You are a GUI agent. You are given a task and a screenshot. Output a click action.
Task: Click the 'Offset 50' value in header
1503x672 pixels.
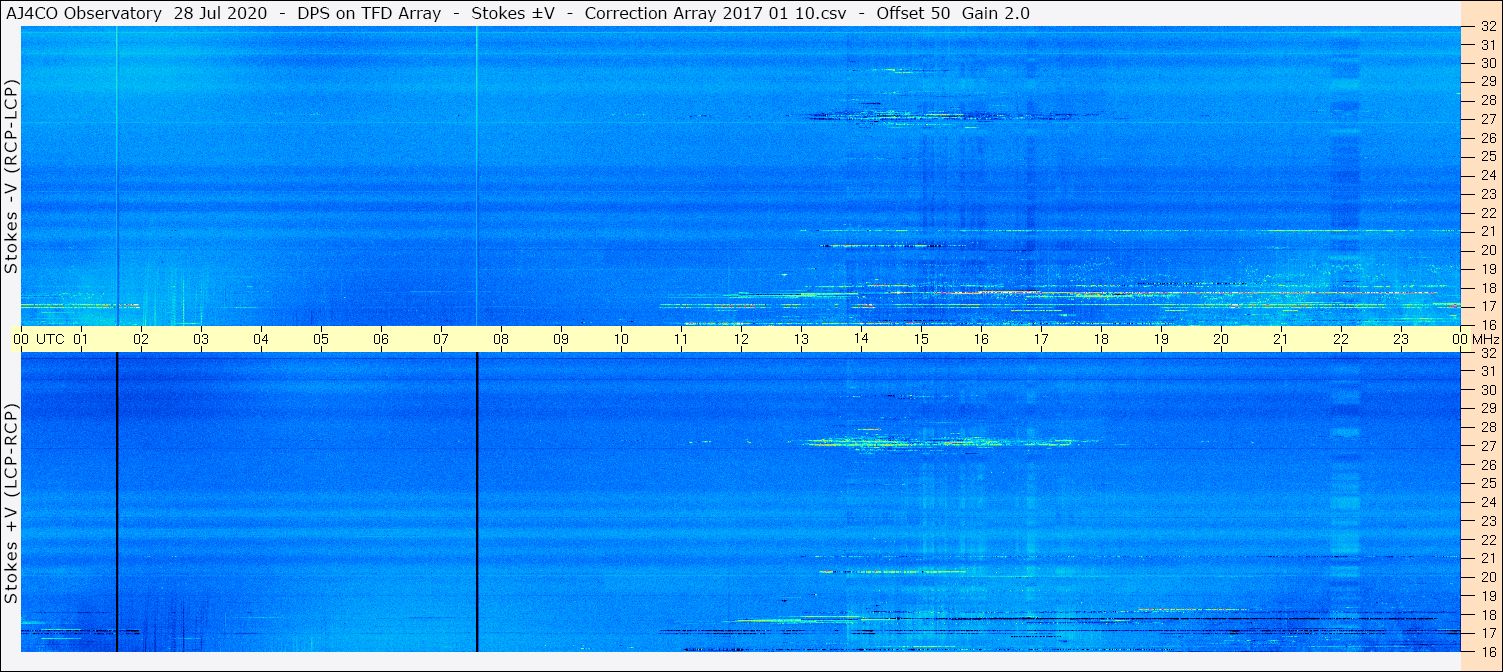click(912, 13)
